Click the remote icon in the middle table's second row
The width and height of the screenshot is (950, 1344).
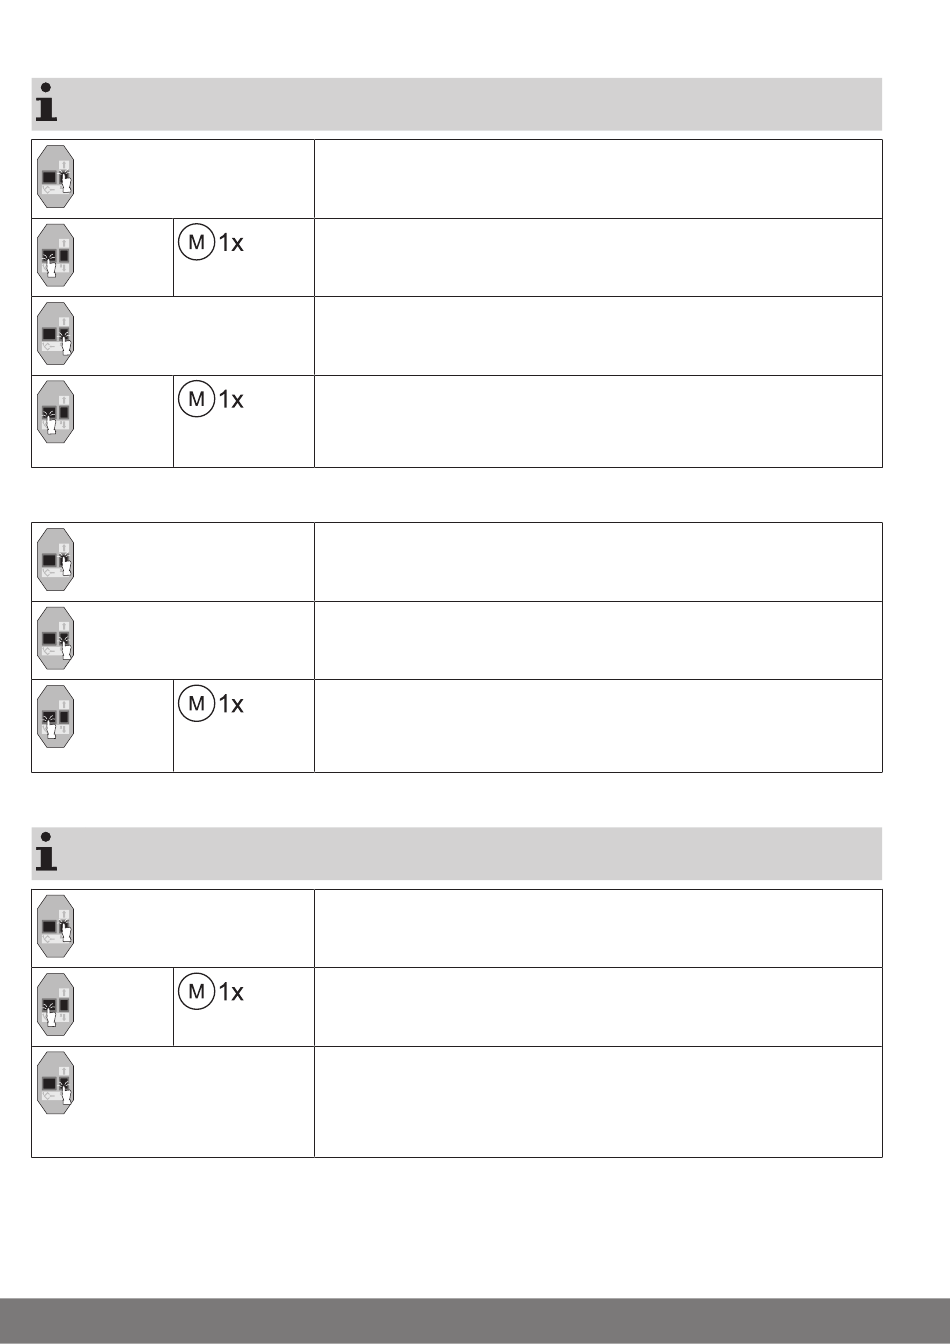click(57, 638)
